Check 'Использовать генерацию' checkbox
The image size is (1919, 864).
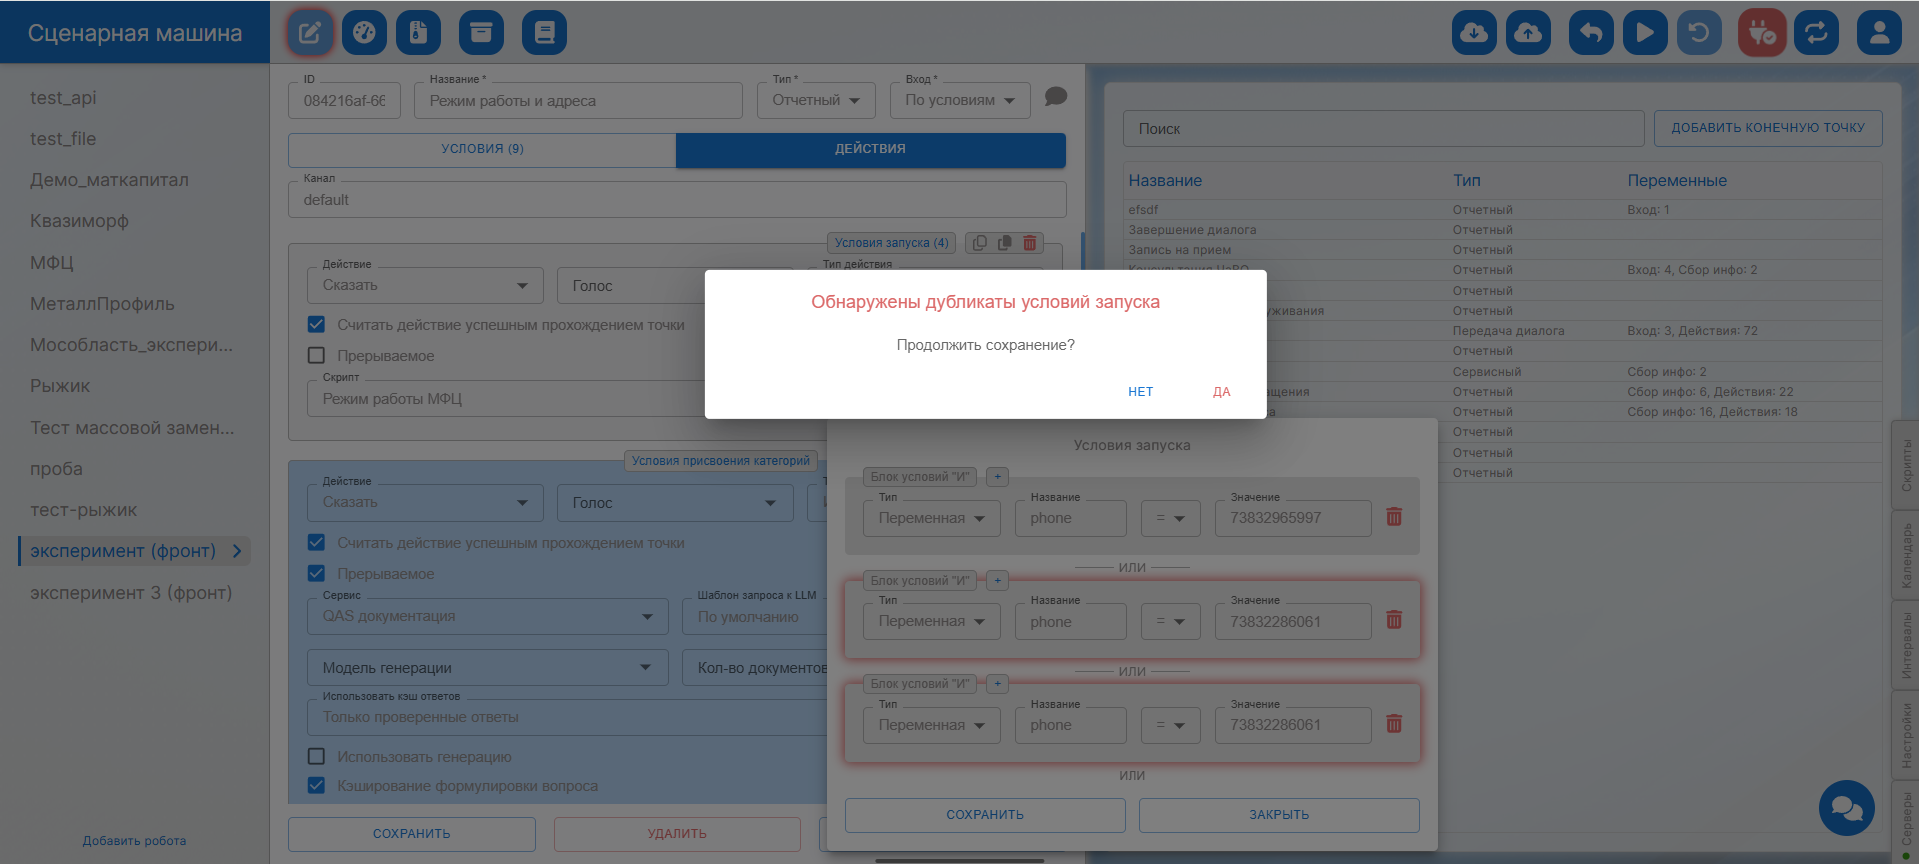click(317, 757)
